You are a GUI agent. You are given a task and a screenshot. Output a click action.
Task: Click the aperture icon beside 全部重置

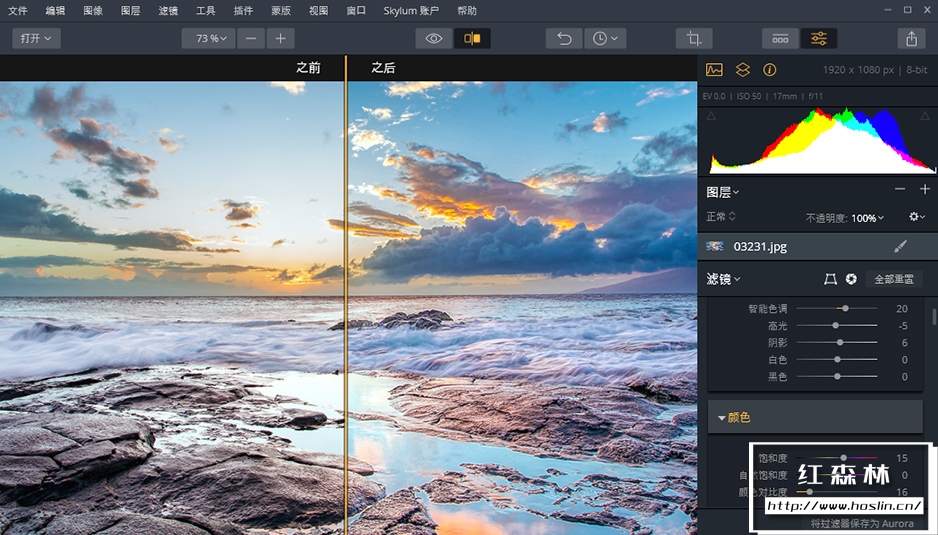pyautogui.click(x=851, y=279)
